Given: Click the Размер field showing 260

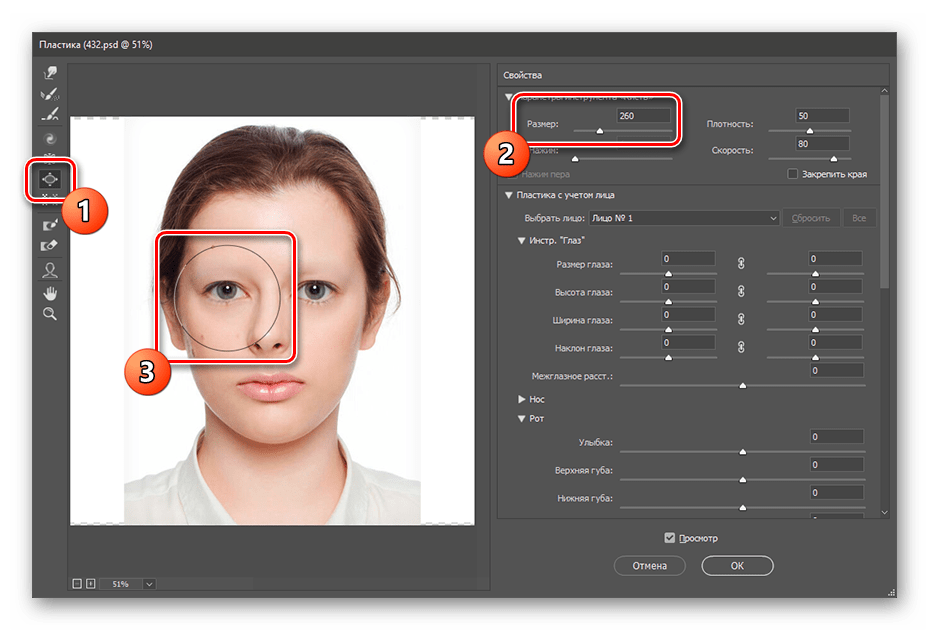Looking at the screenshot, I should coord(643,116).
